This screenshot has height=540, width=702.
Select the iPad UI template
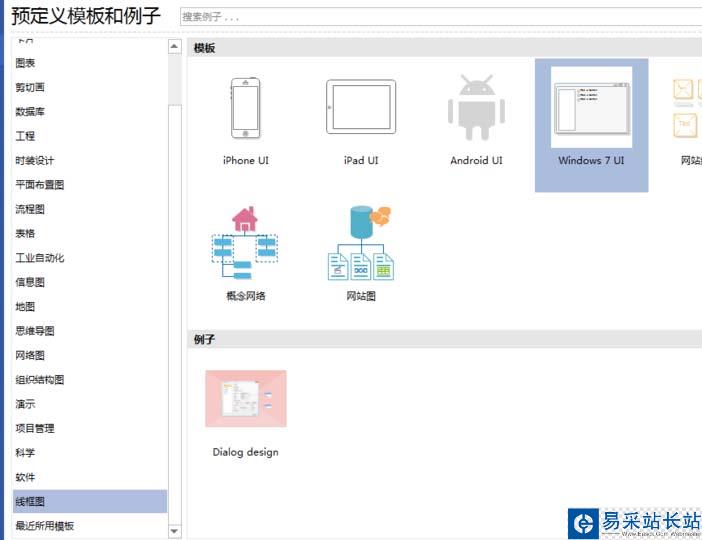361,121
